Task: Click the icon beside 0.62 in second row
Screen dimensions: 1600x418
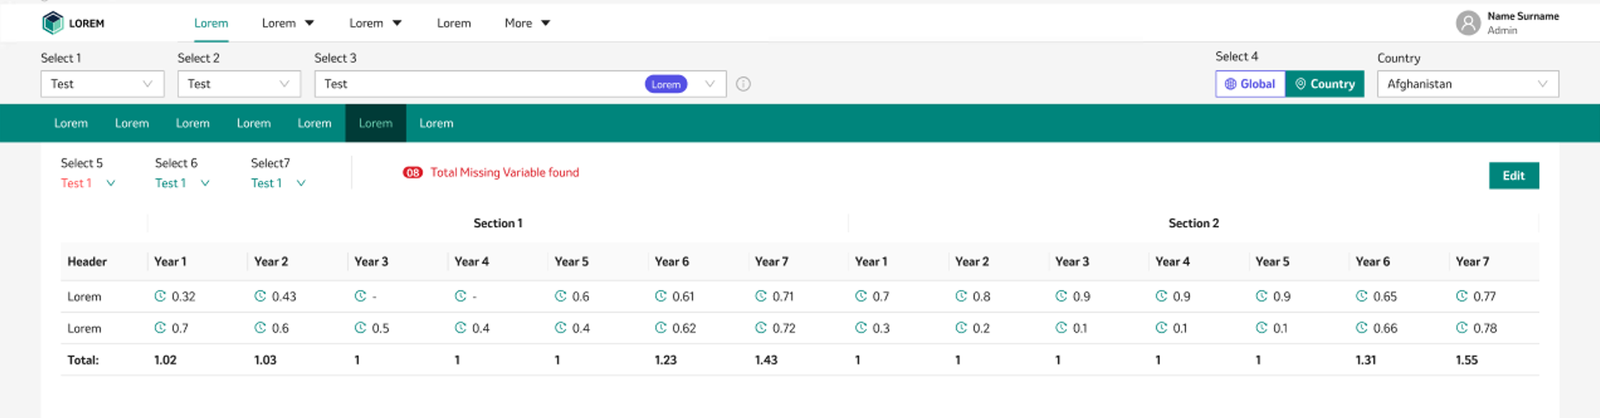Action: point(661,328)
